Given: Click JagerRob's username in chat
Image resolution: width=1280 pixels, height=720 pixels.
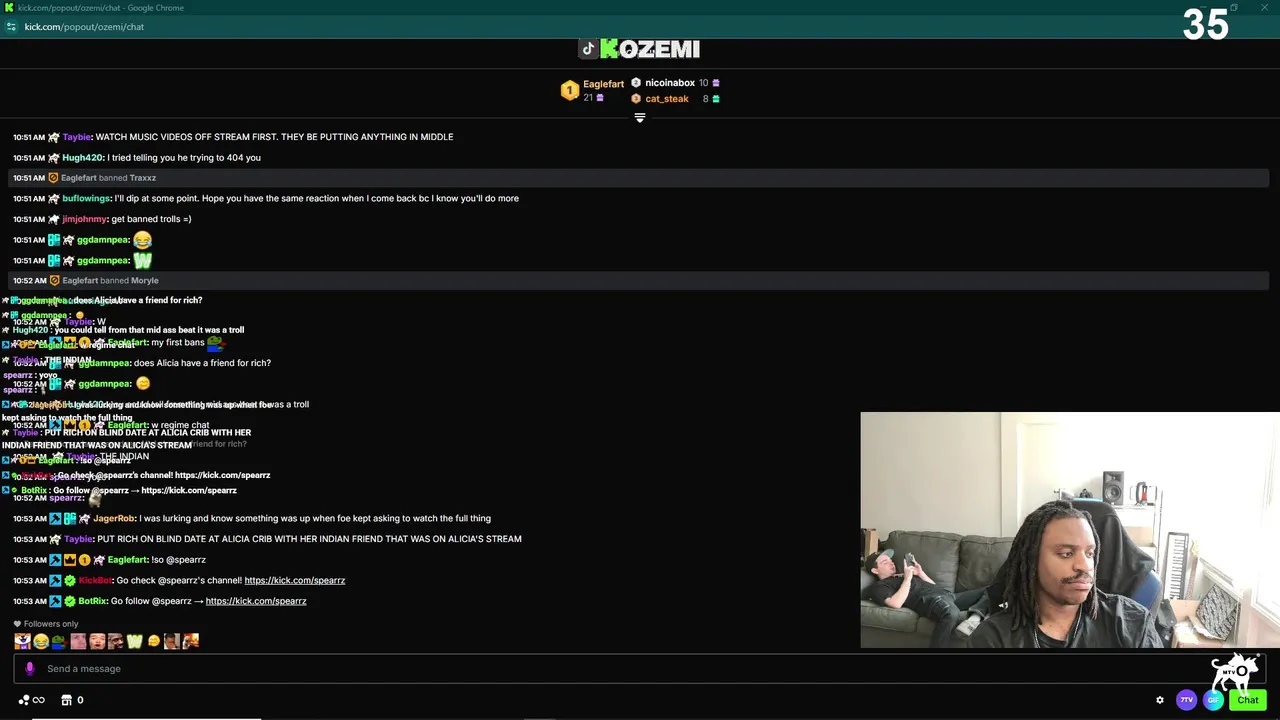Looking at the screenshot, I should point(114,519).
